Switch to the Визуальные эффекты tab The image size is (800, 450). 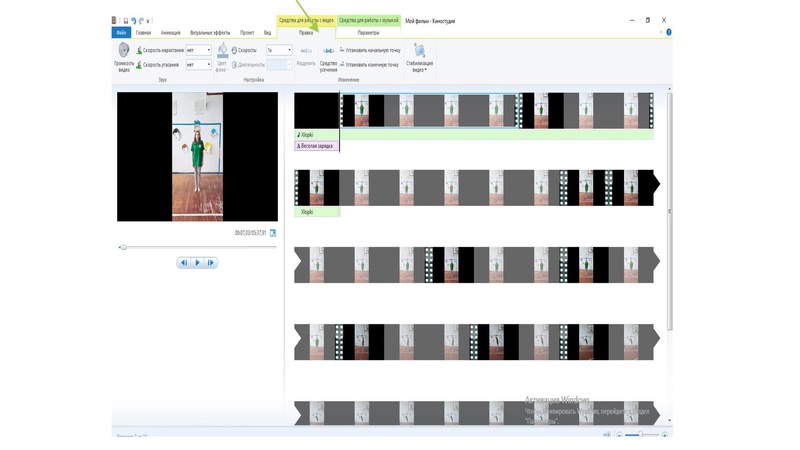click(209, 33)
